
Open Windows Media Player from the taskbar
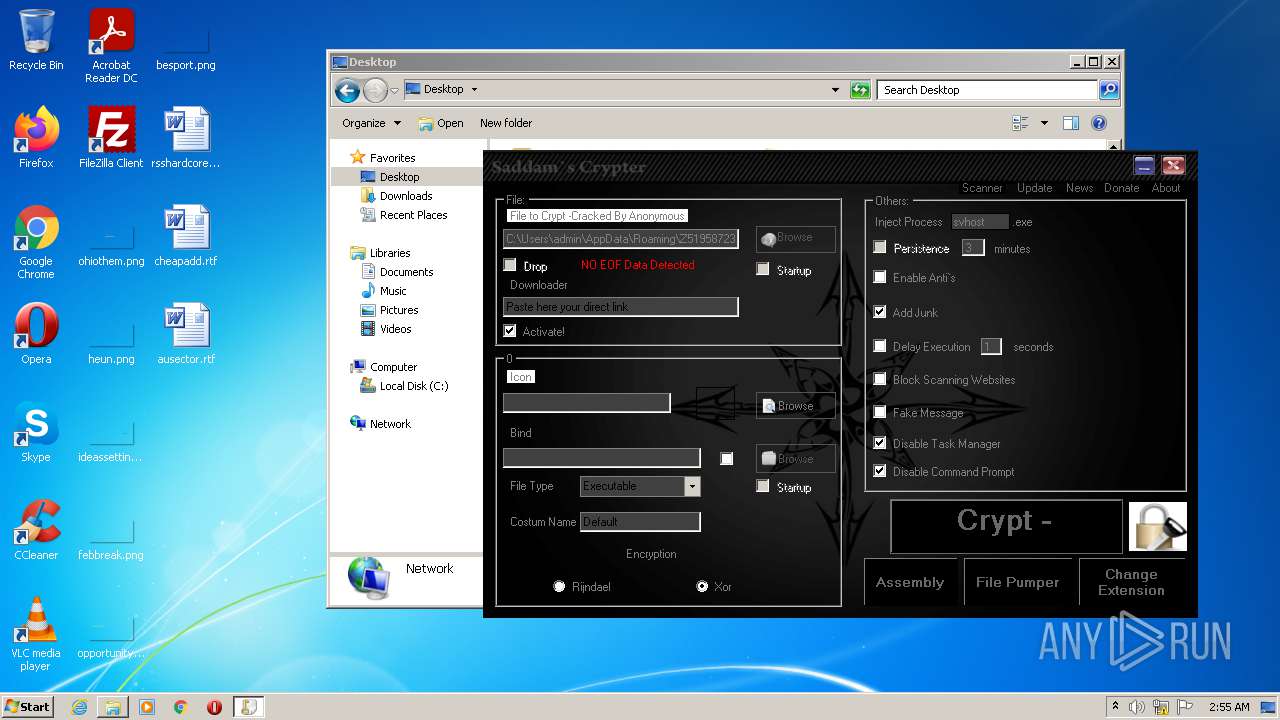pyautogui.click(x=147, y=707)
